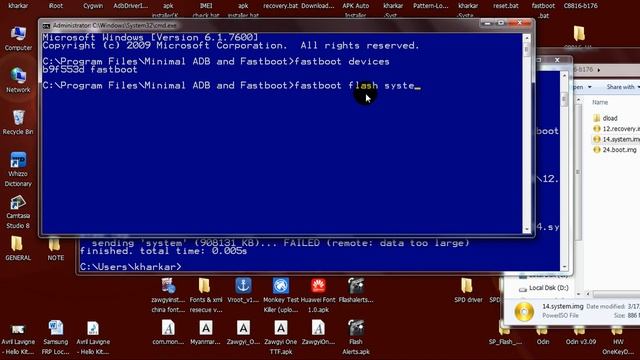Select the Myanmar font file icon

[206, 333]
